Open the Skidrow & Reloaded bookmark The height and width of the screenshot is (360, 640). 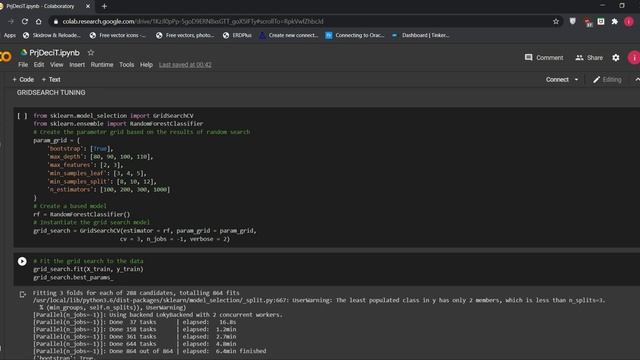click(52, 36)
